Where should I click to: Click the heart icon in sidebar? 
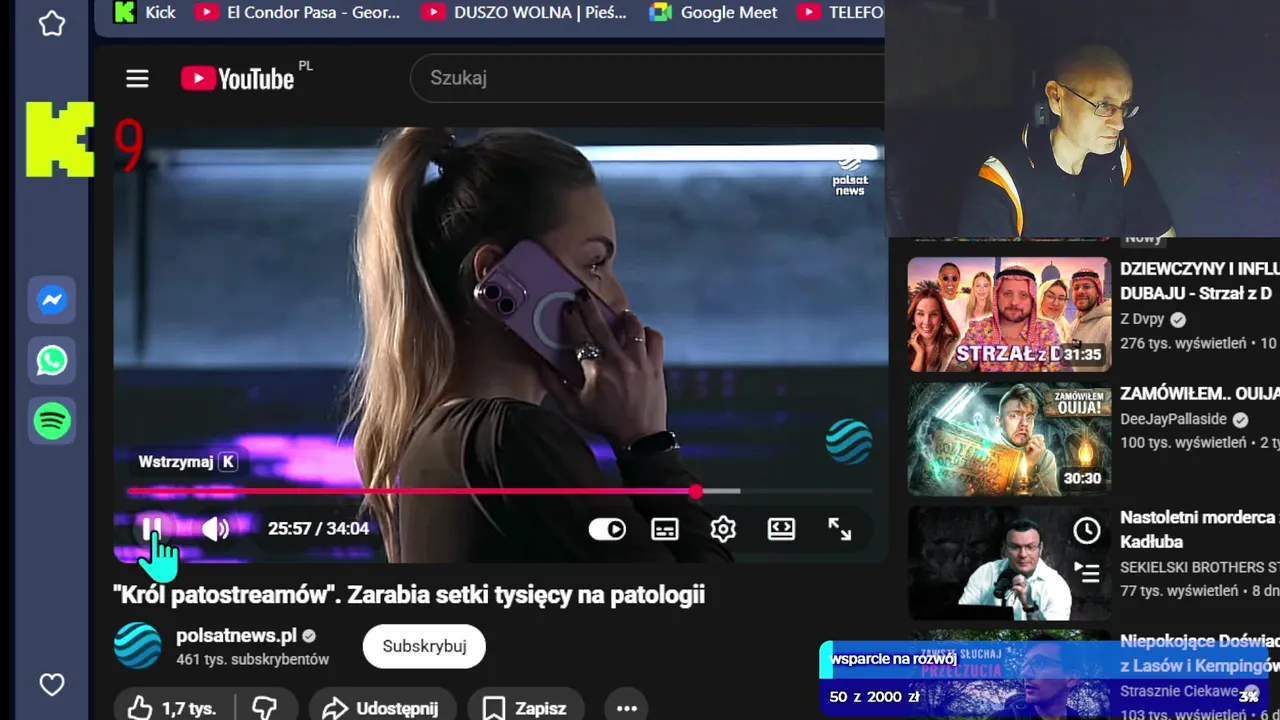click(x=52, y=685)
